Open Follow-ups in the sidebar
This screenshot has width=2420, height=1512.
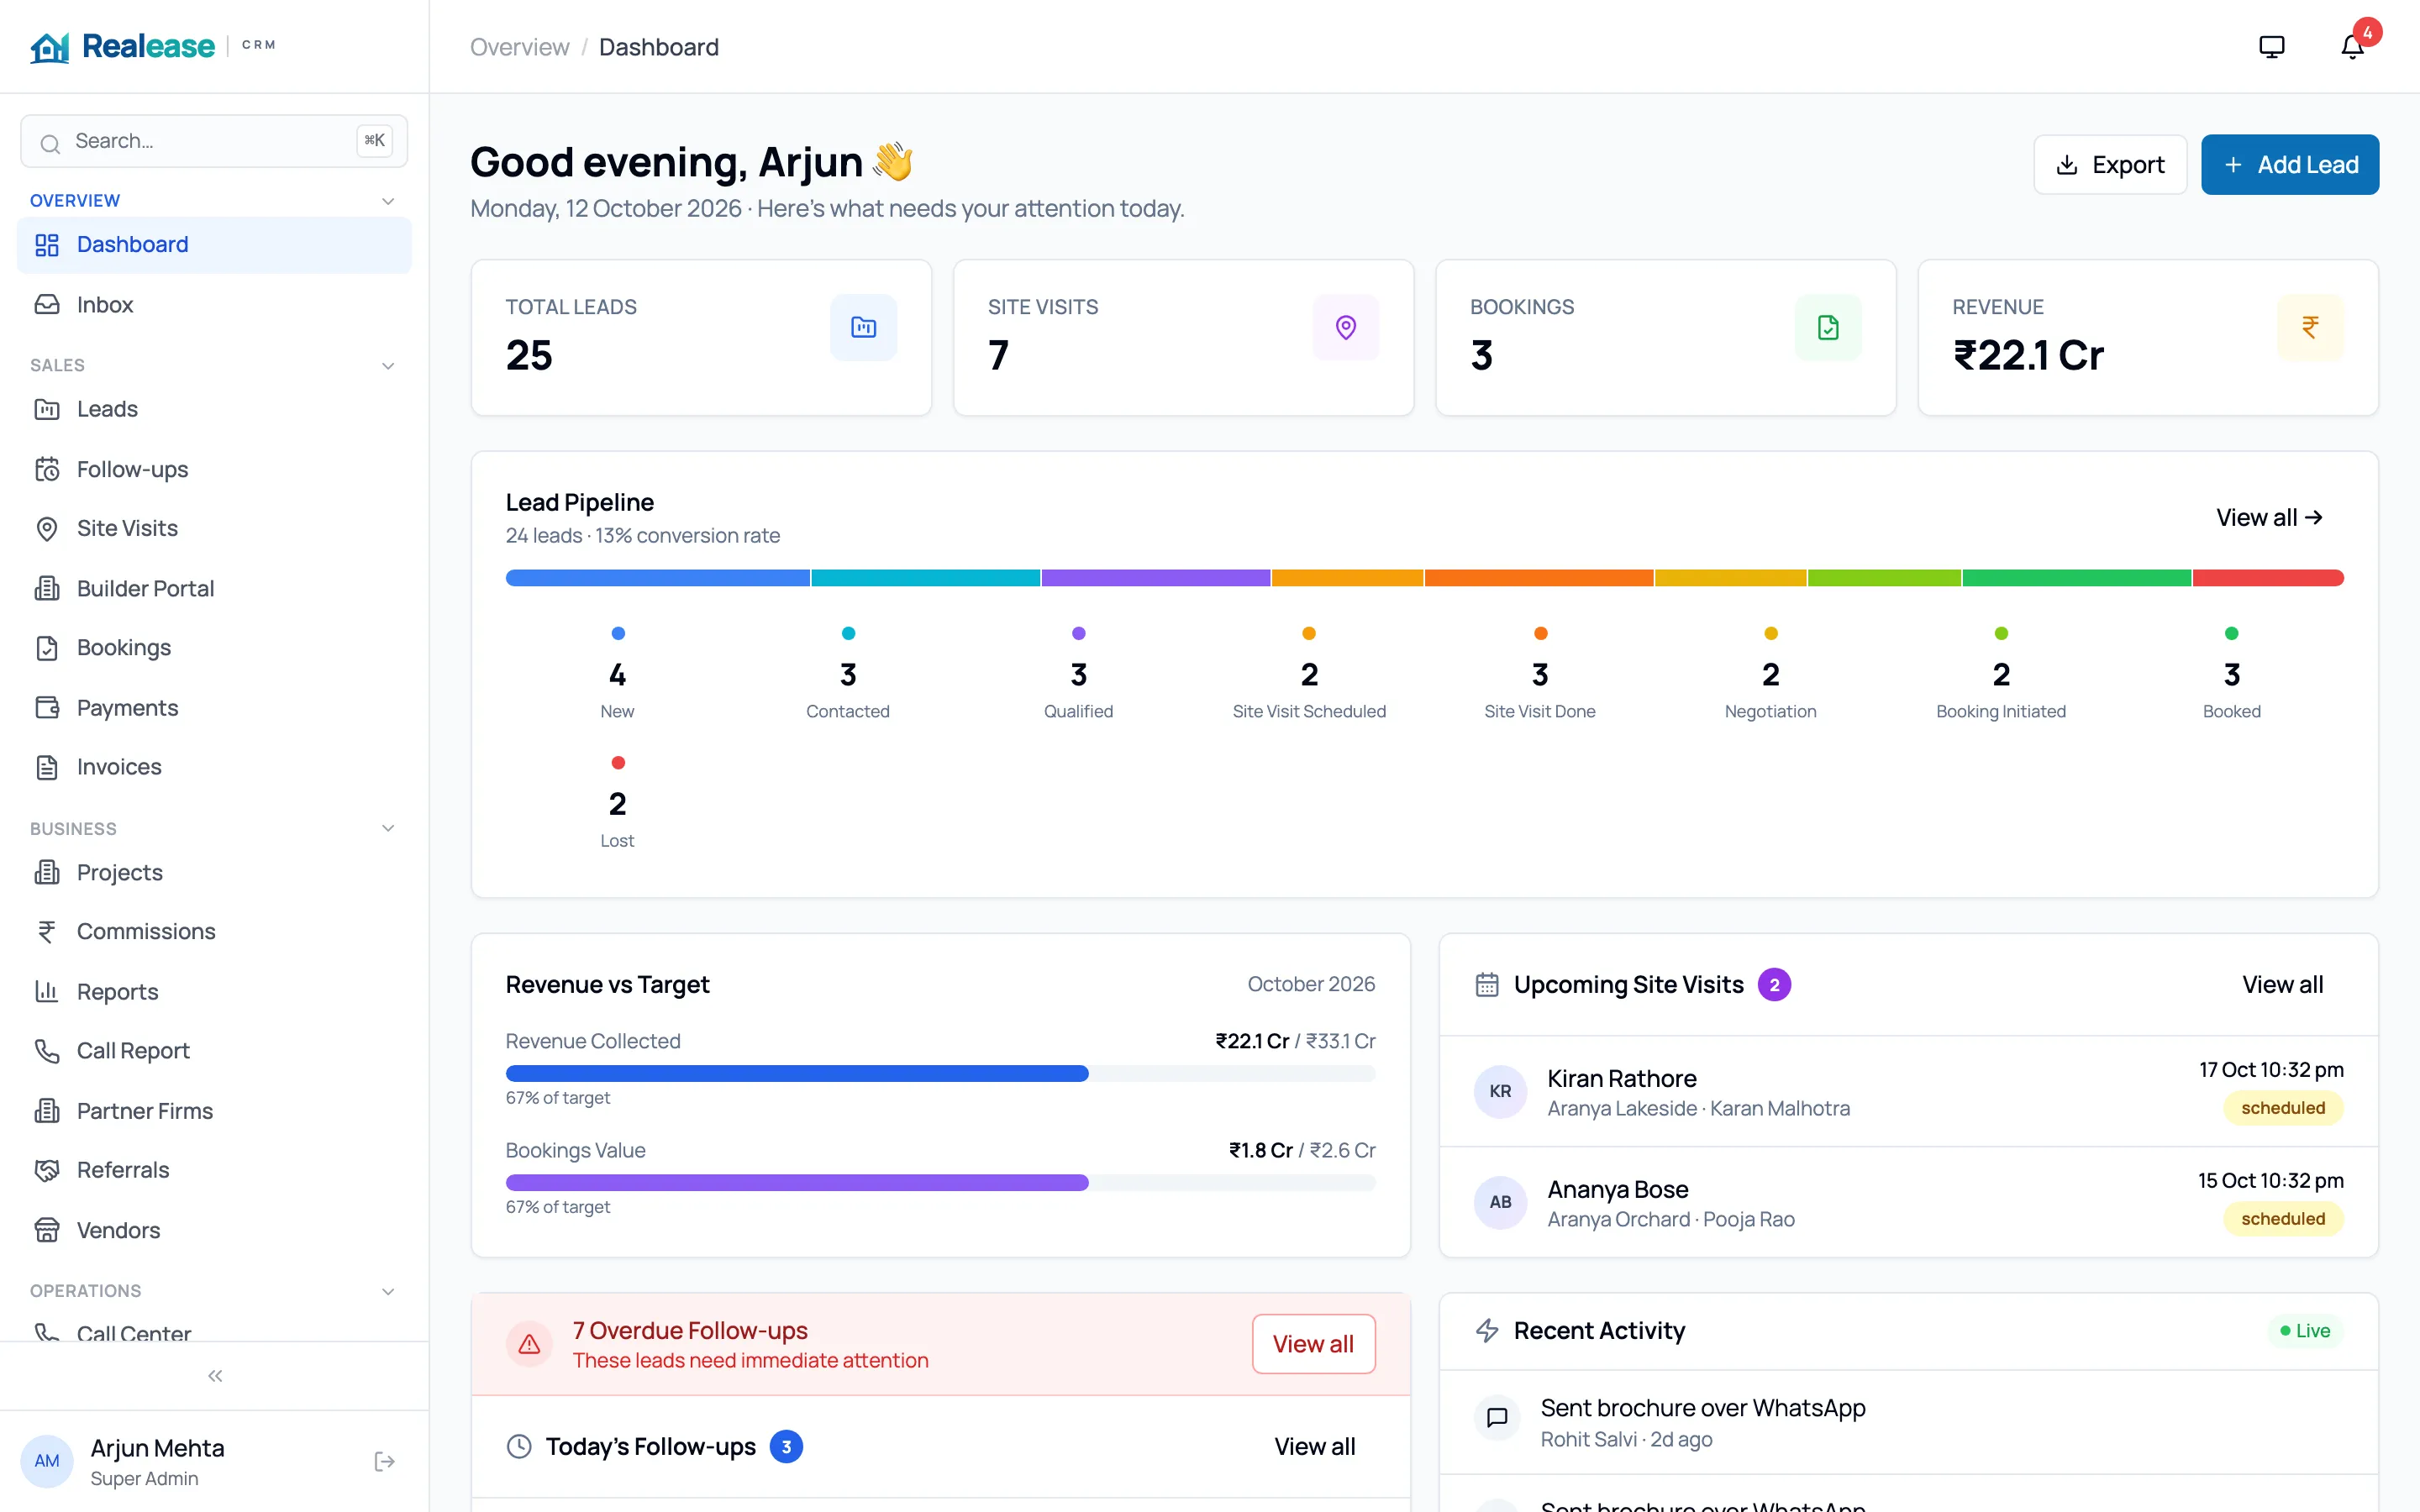coord(214,469)
